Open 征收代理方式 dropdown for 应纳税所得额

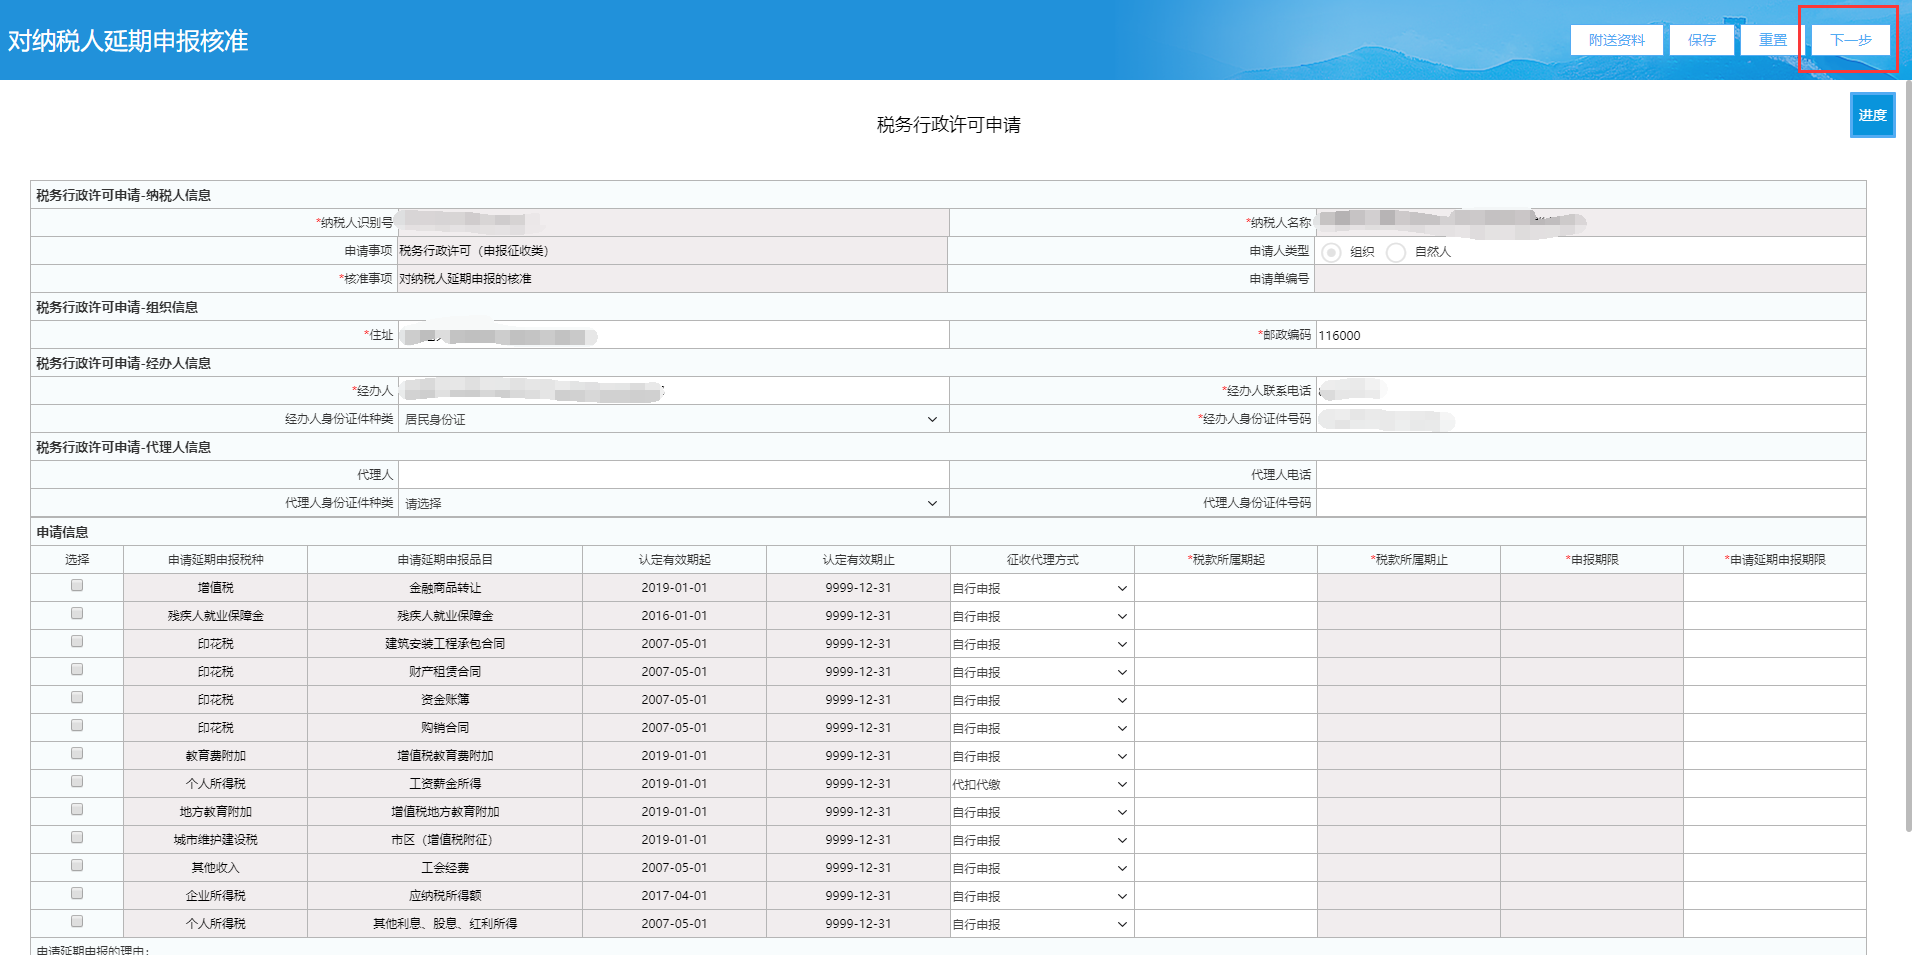1041,896
